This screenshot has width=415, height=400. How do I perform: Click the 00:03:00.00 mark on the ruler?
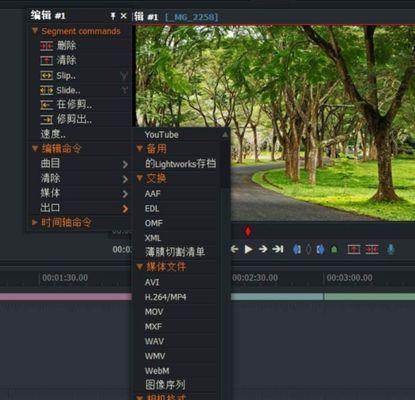click(x=349, y=278)
